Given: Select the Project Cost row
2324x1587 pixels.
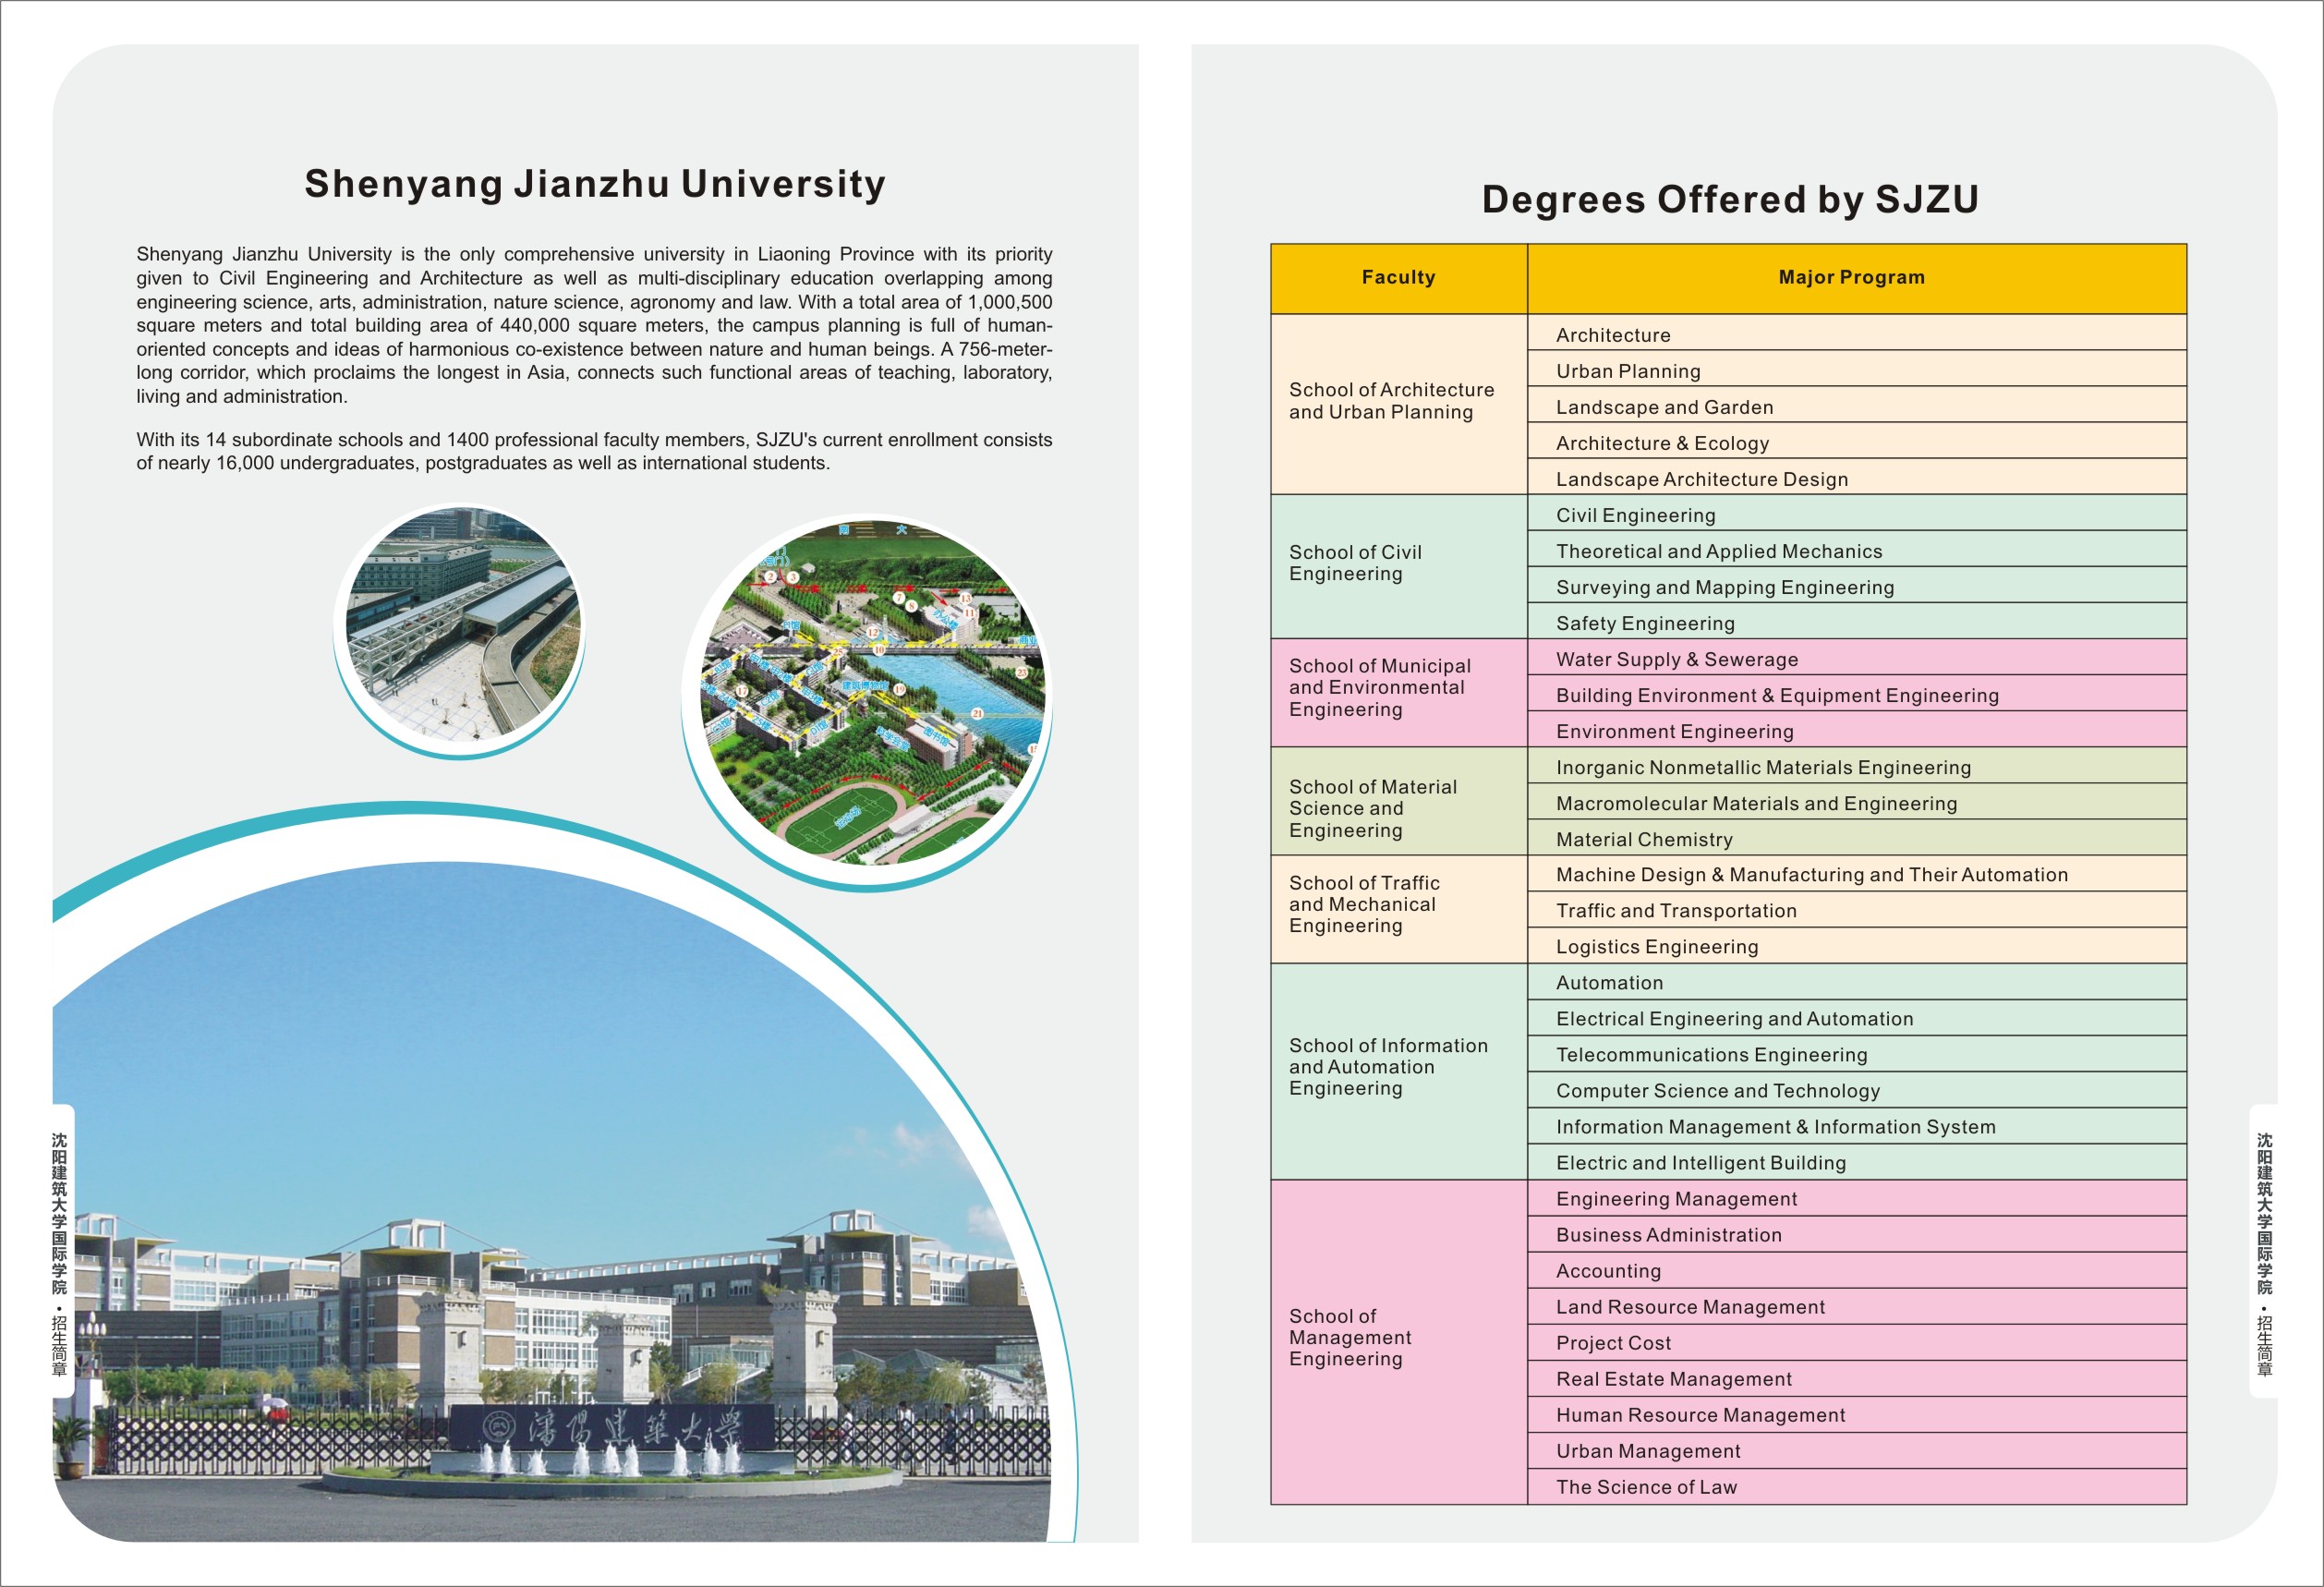Looking at the screenshot, I should (1857, 1341).
